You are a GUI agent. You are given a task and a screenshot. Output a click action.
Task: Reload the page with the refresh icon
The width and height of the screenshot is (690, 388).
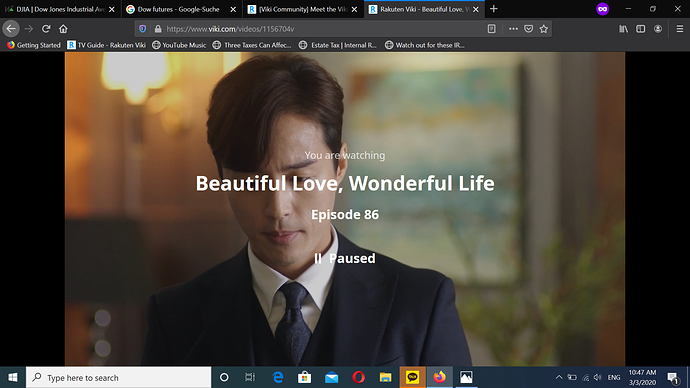(x=46, y=29)
